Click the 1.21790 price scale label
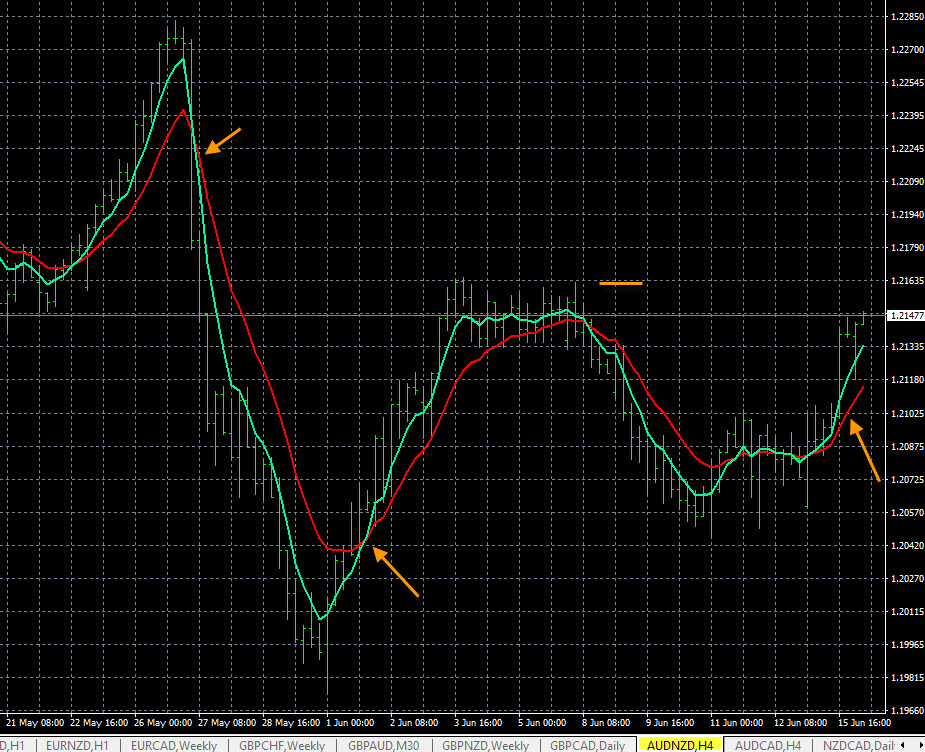This screenshot has width=925, height=752. pos(907,248)
